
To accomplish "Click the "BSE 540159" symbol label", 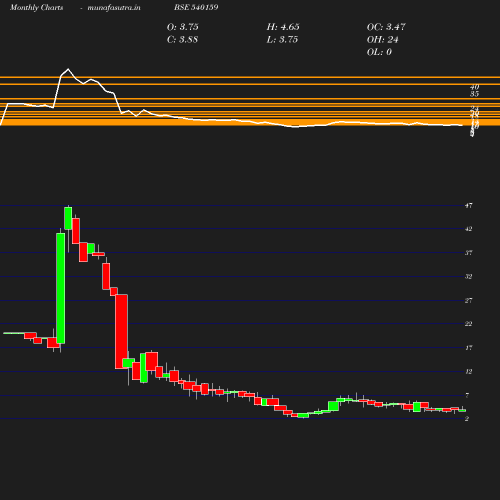I will click(196, 7).
